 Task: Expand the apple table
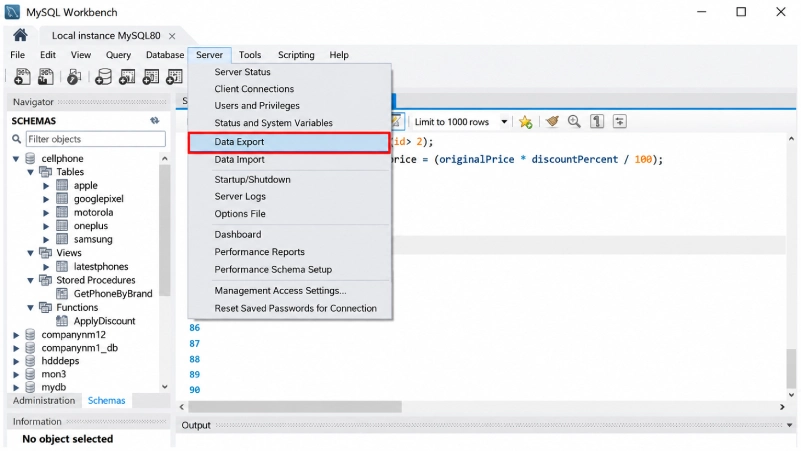pos(46,186)
